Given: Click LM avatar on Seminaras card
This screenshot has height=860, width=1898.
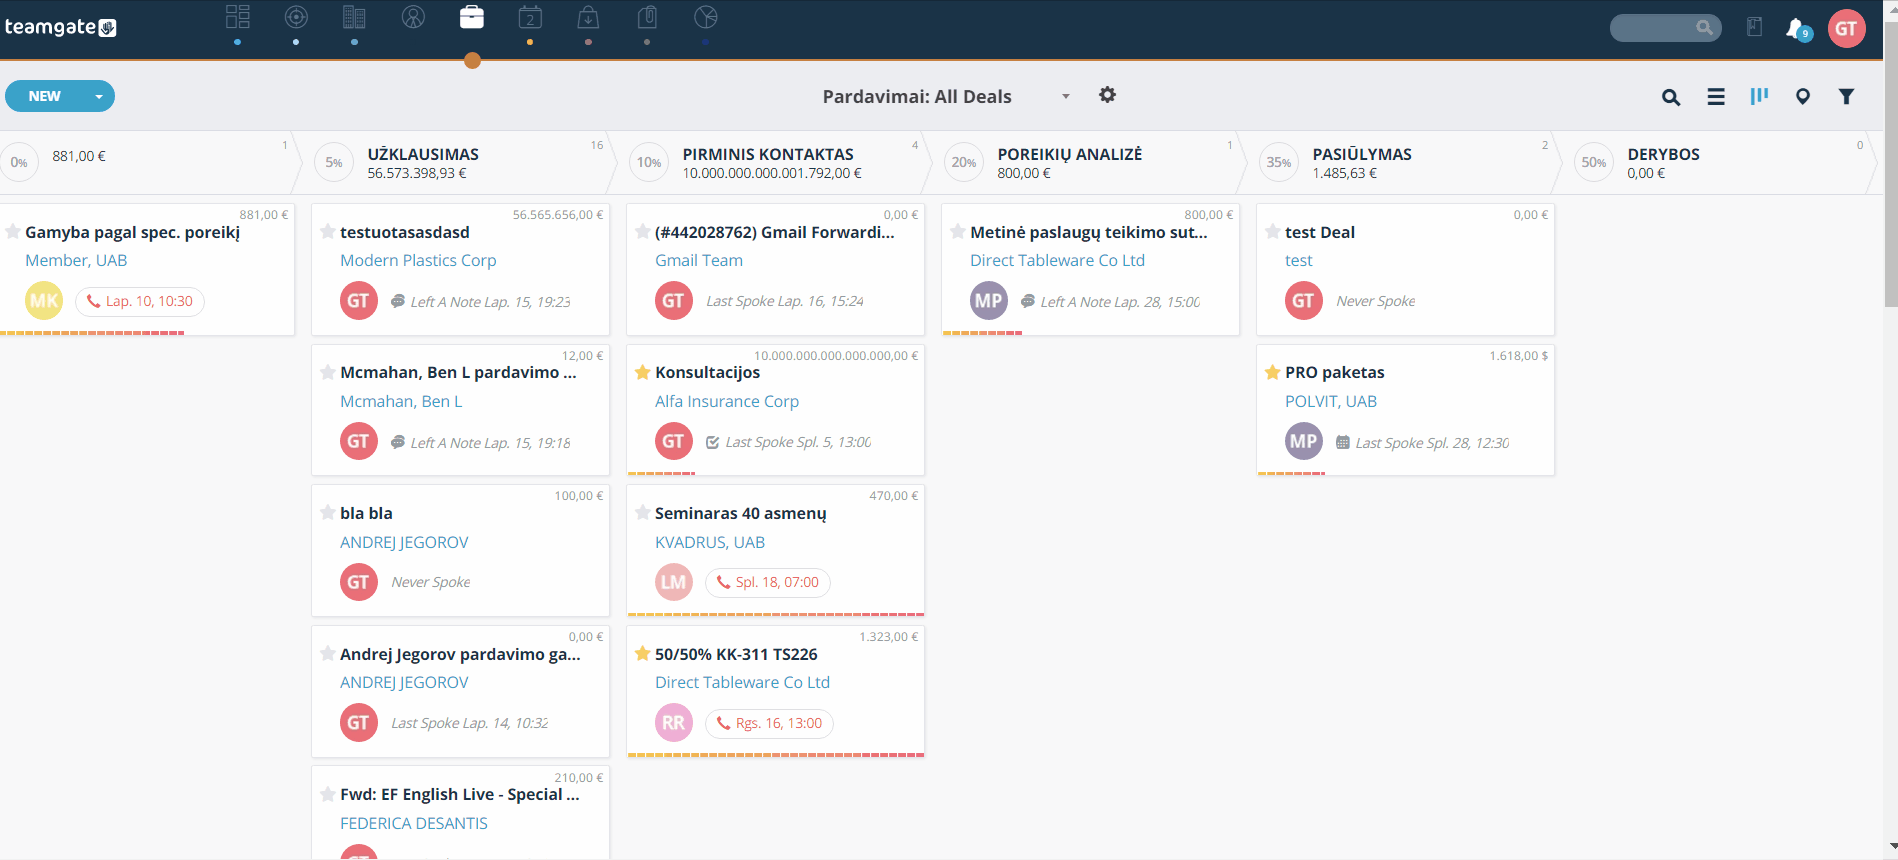Looking at the screenshot, I should (674, 582).
